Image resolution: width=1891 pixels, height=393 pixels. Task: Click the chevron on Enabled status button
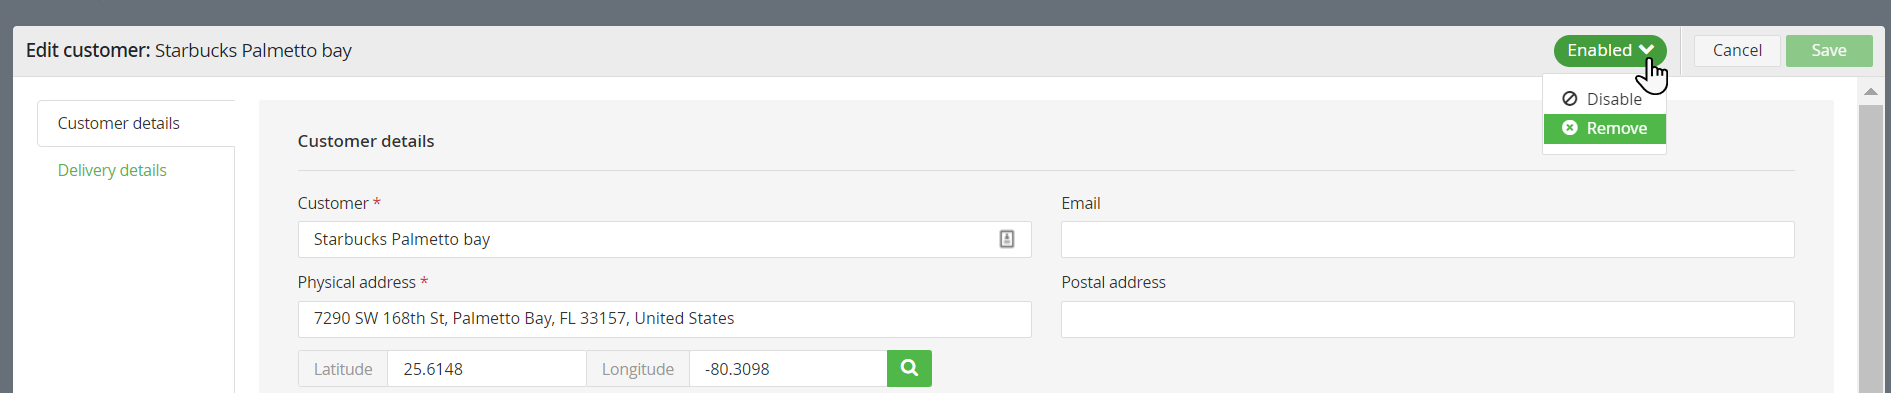[x=1646, y=50]
